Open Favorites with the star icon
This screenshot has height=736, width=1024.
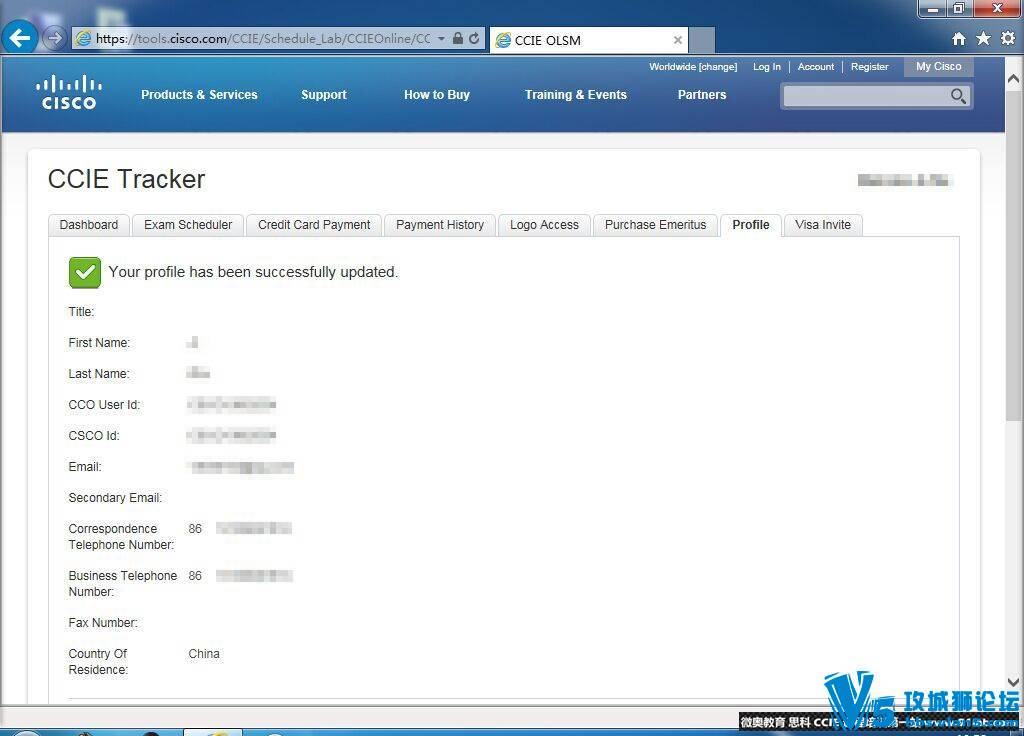[x=983, y=39]
